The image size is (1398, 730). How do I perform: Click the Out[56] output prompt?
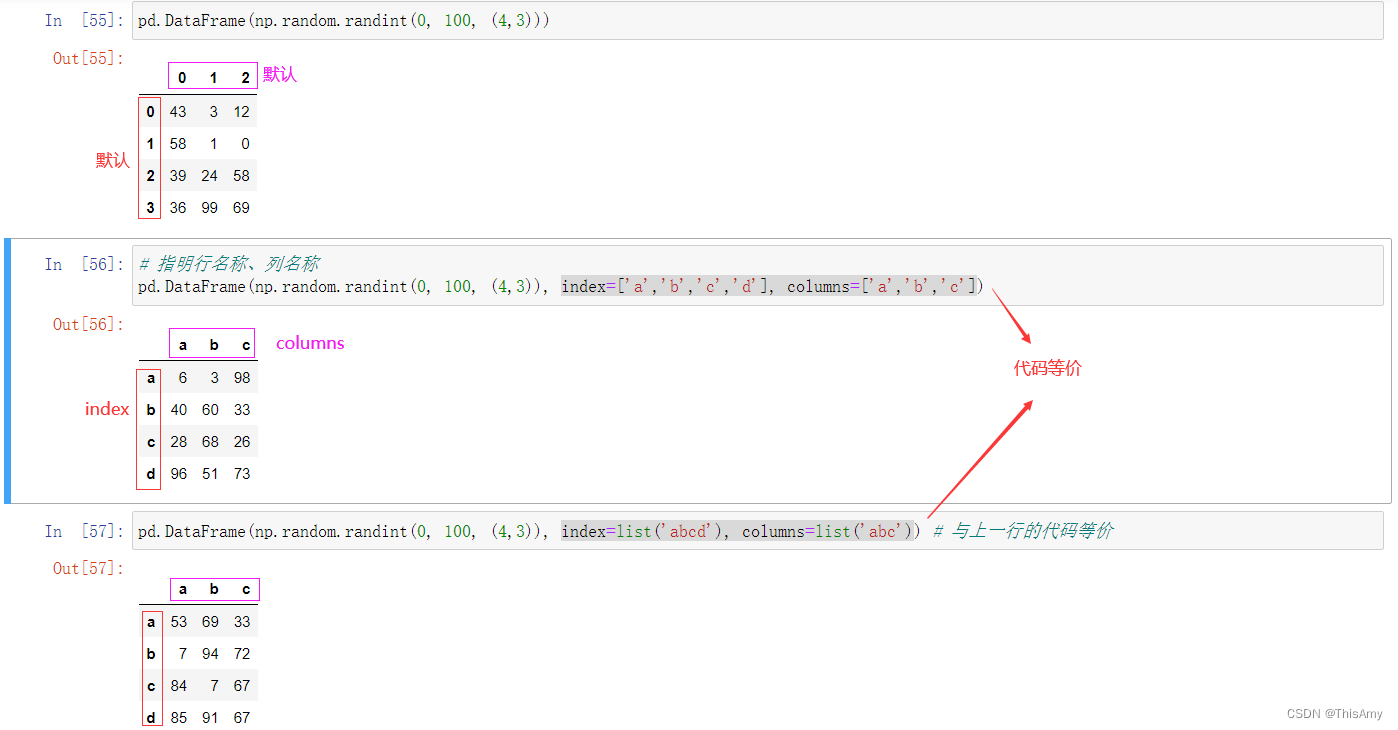(88, 324)
